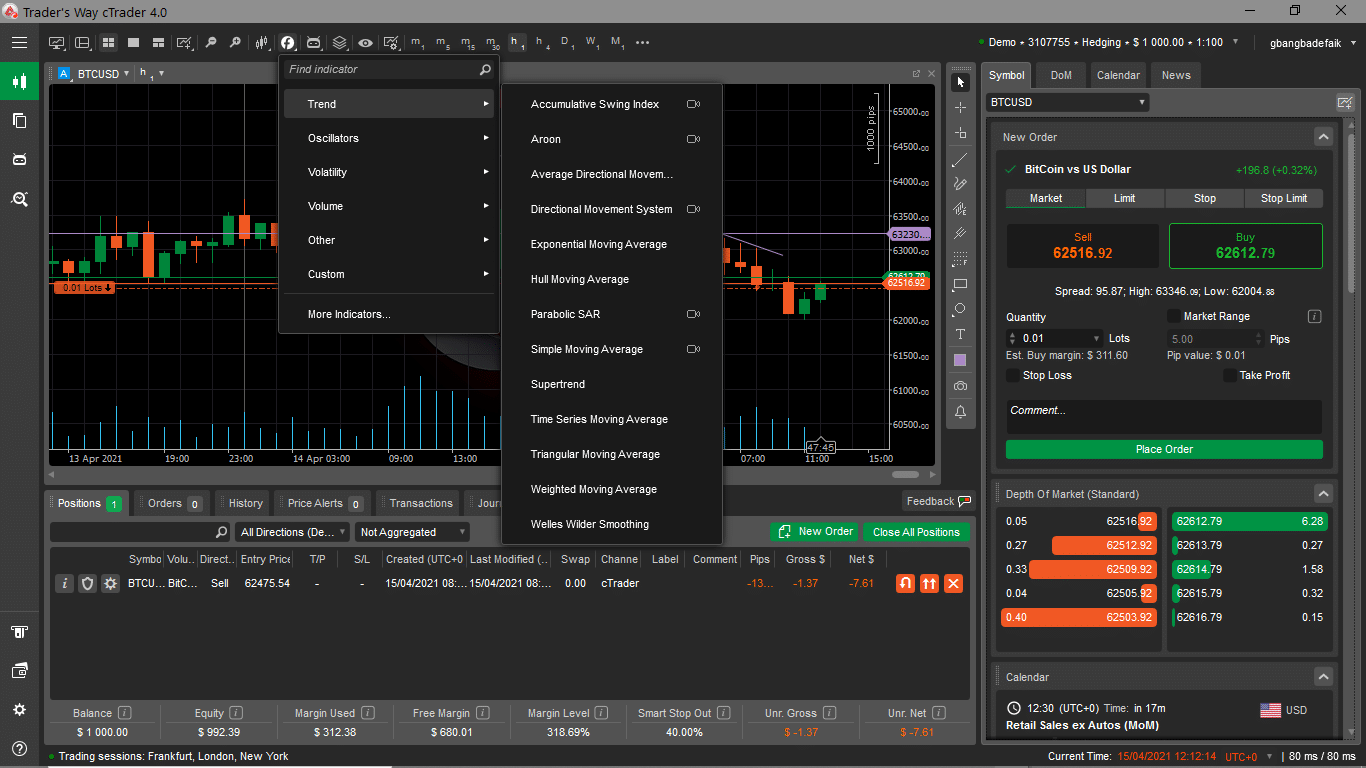Select the h1 timeframe in toolbar
1366x768 pixels.
click(517, 43)
